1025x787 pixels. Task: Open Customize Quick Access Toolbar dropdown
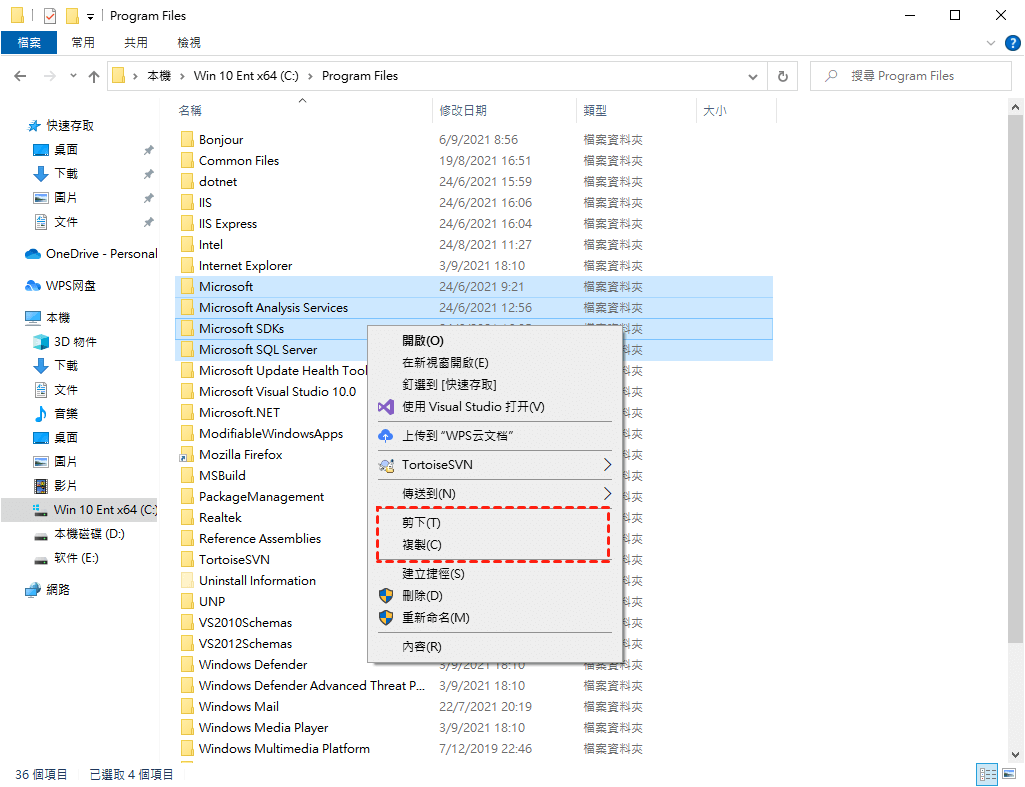(90, 16)
